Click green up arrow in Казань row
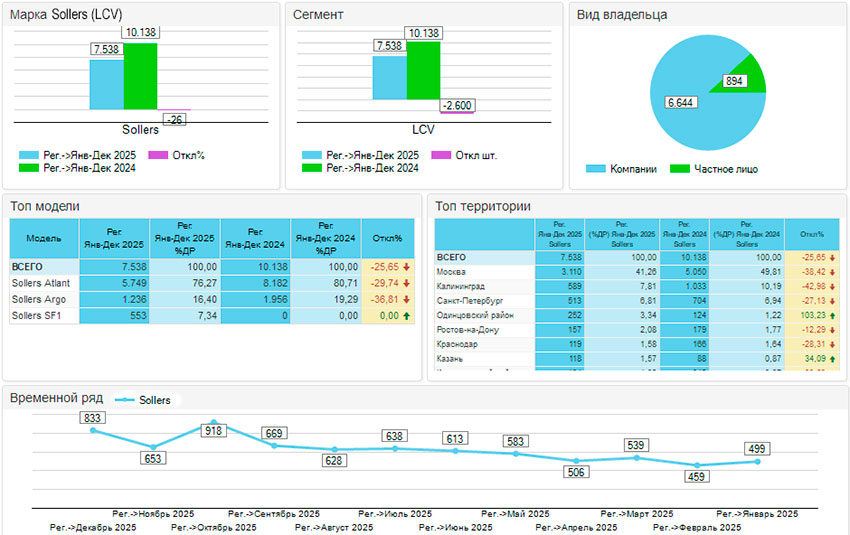850x535 pixels. click(832, 358)
